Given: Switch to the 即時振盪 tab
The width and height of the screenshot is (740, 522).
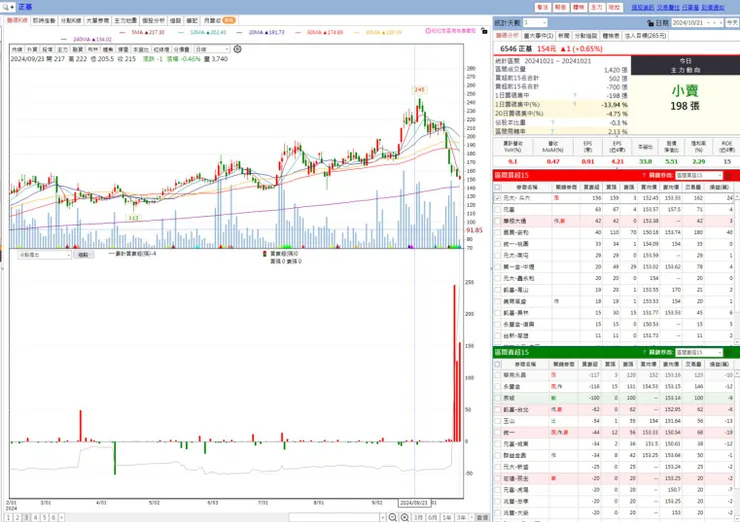Looking at the screenshot, I should (x=44, y=20).
